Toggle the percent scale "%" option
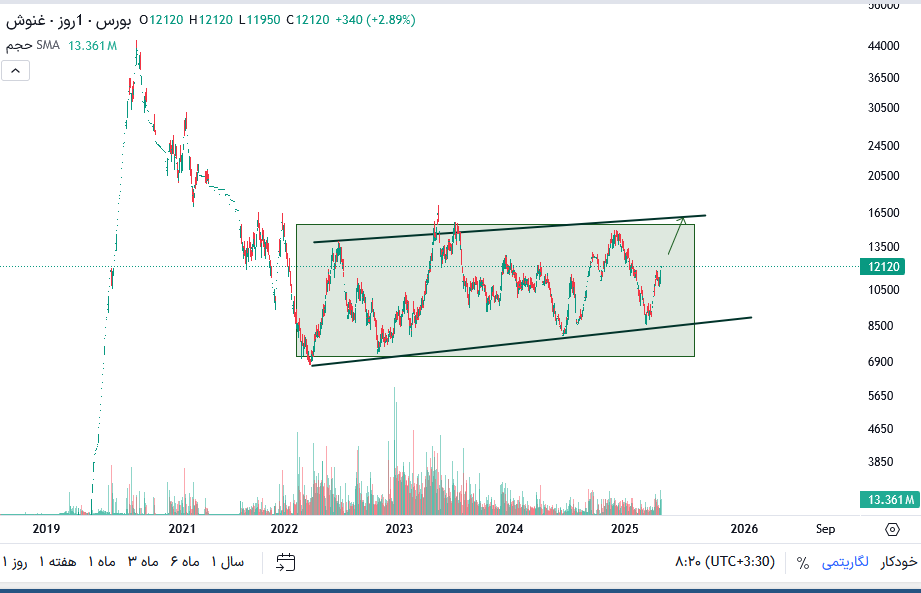The width and height of the screenshot is (921, 593). [802, 562]
